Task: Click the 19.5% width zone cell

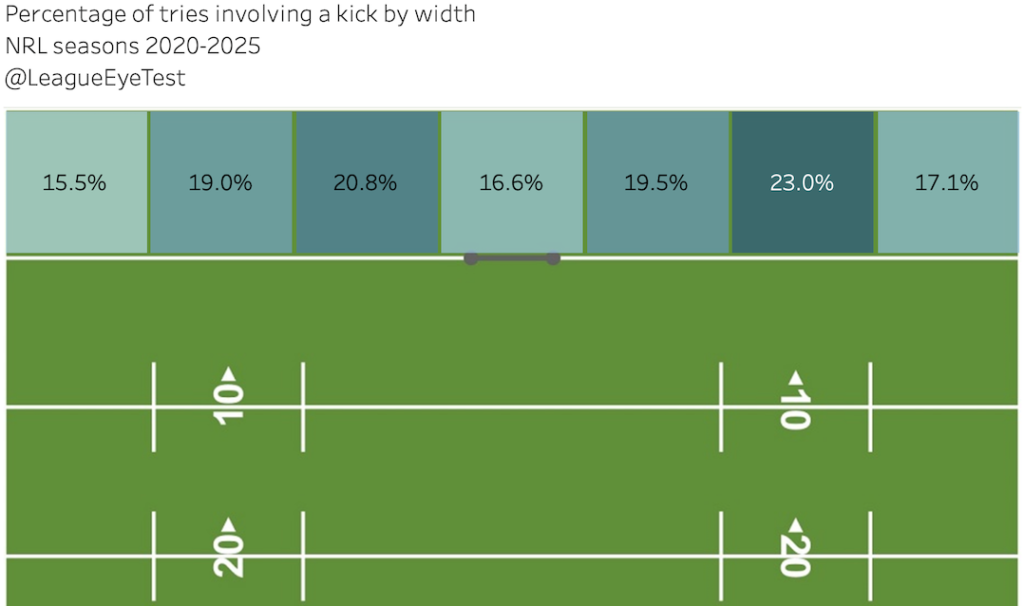Action: coord(656,182)
